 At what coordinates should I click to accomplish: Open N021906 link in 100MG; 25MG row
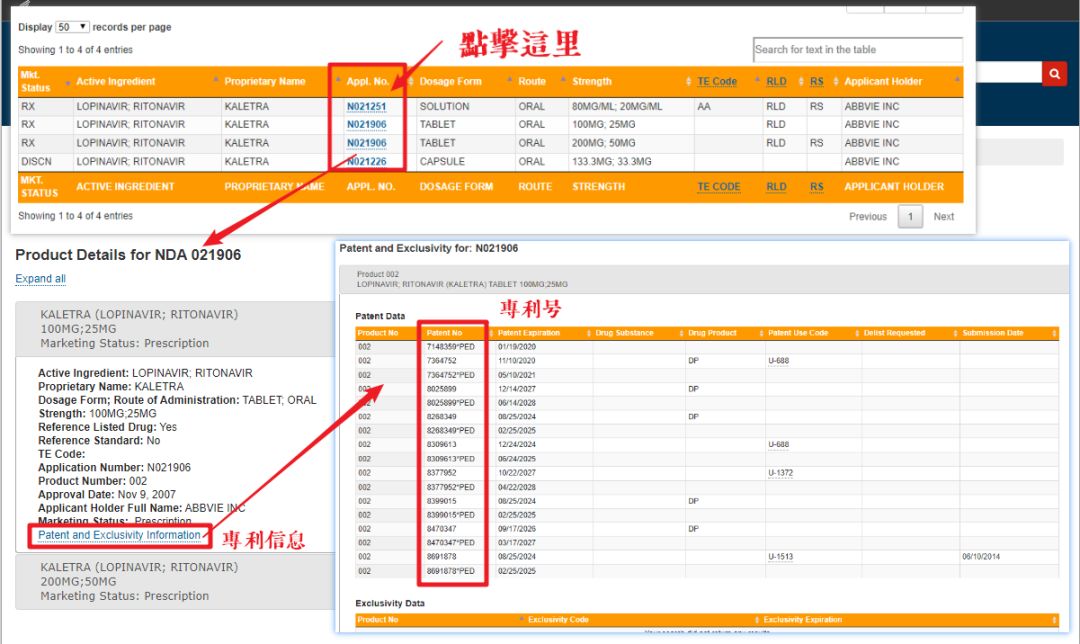(366, 125)
